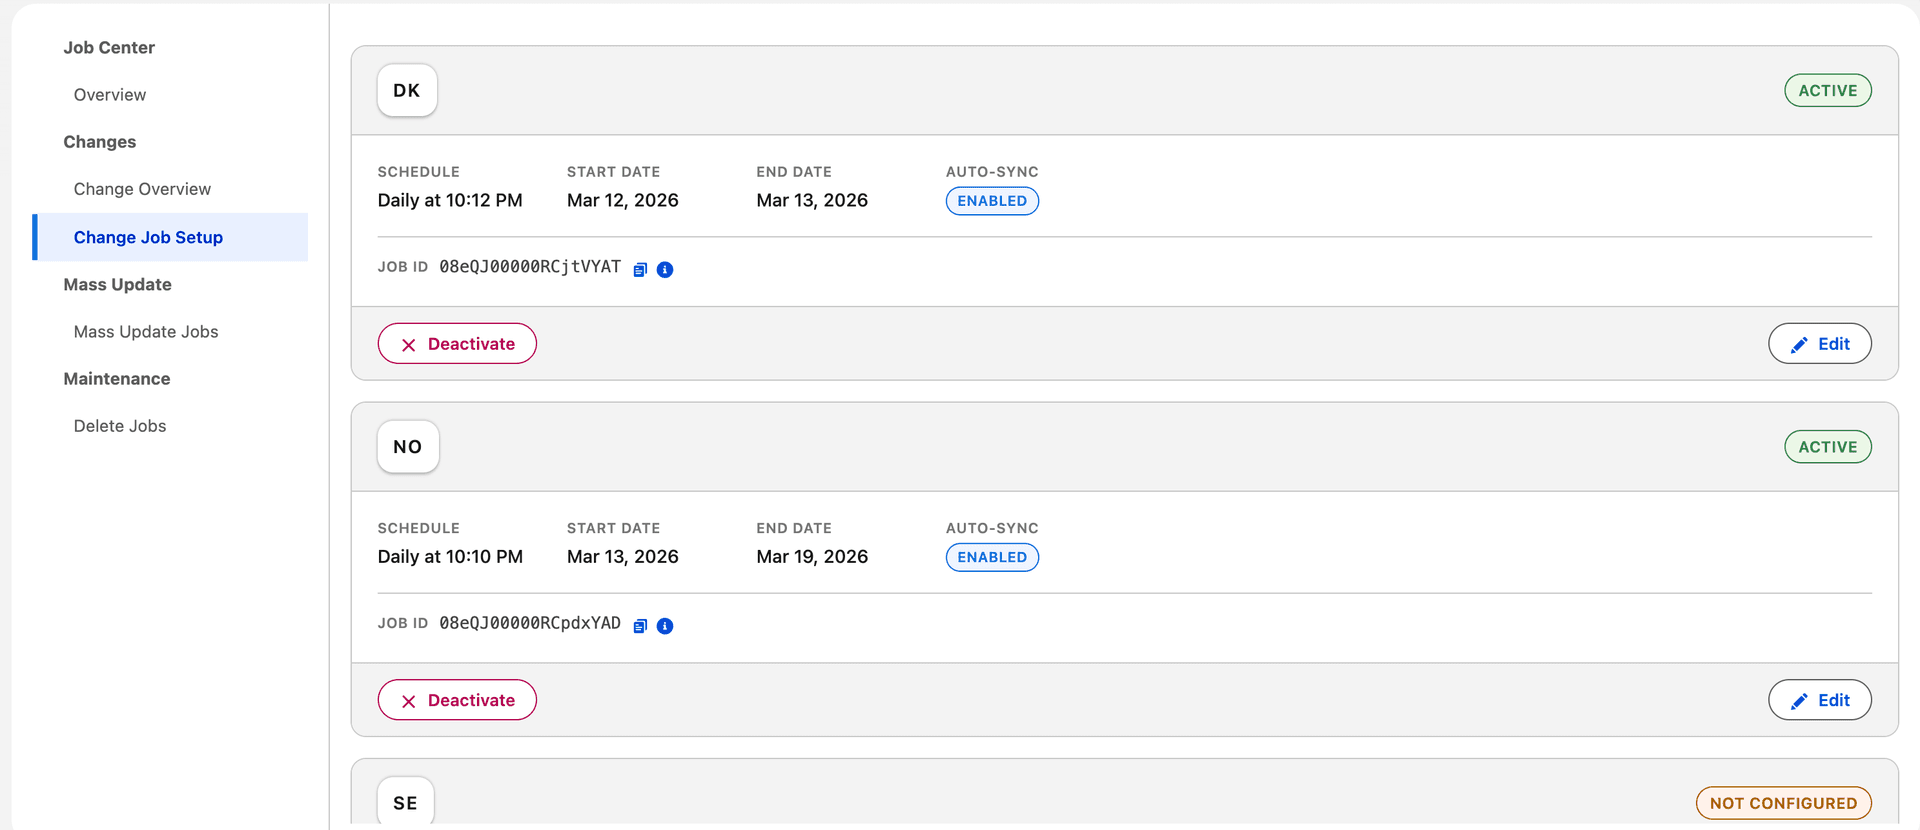This screenshot has width=1920, height=830.
Task: Click ACTIVE status badge on NO job
Action: click(1827, 446)
